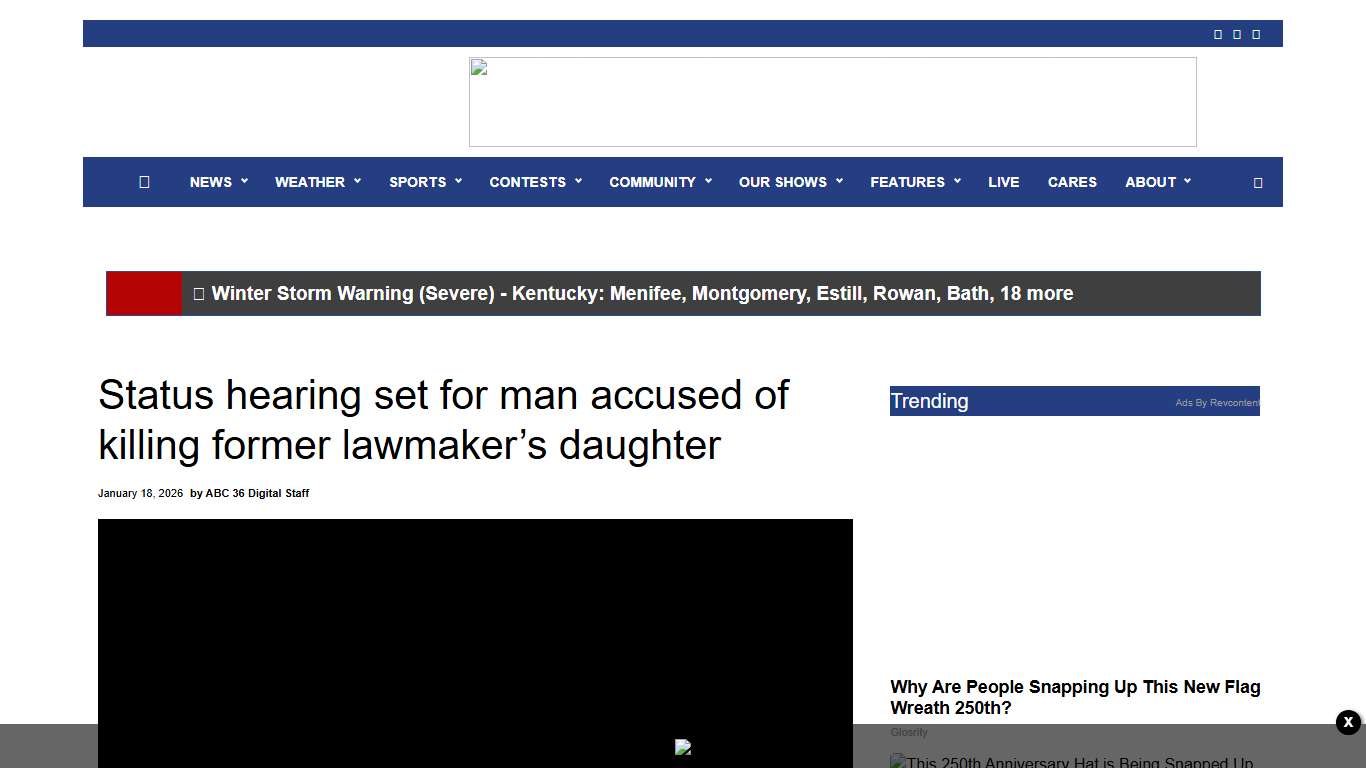Click the ABC 36 Digital Staff byline
Viewport: 1366px width, 768px height.
(257, 493)
